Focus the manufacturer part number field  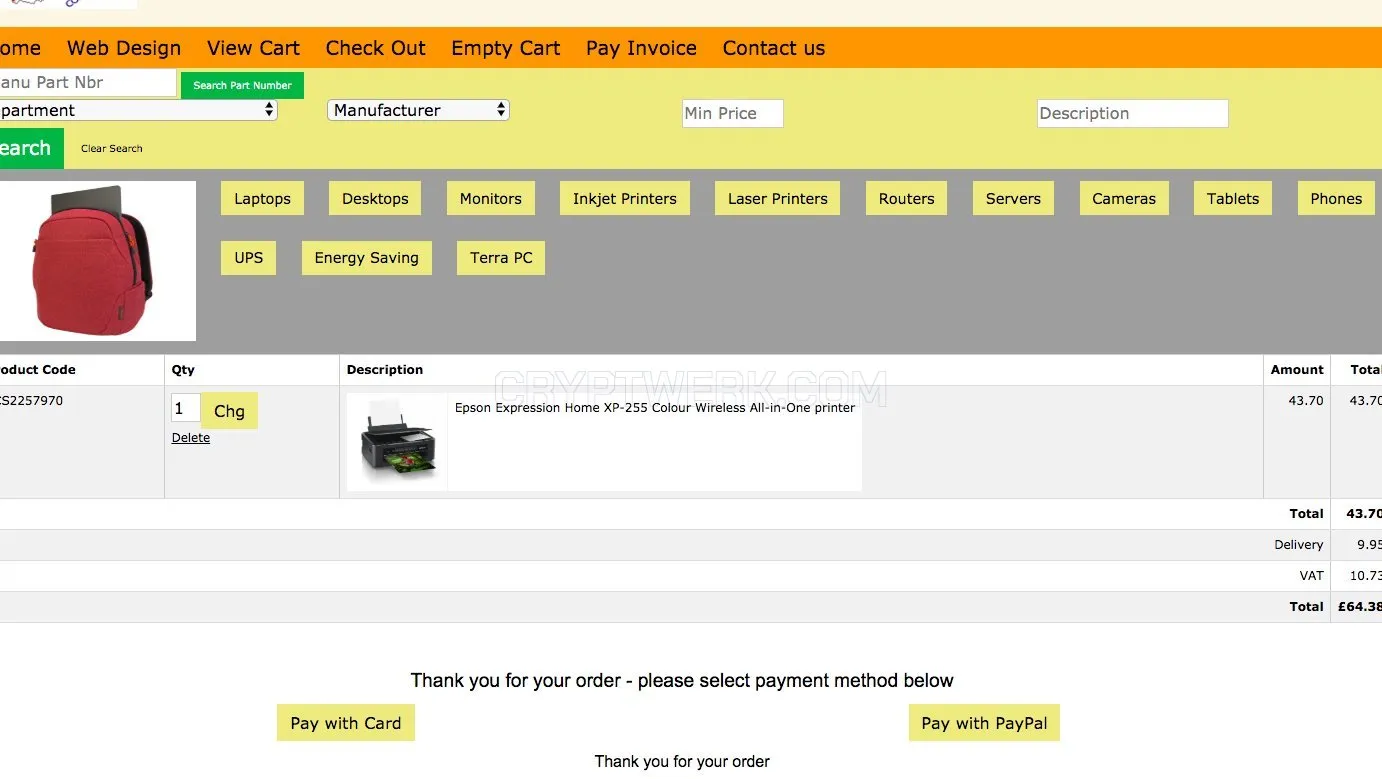pos(87,83)
